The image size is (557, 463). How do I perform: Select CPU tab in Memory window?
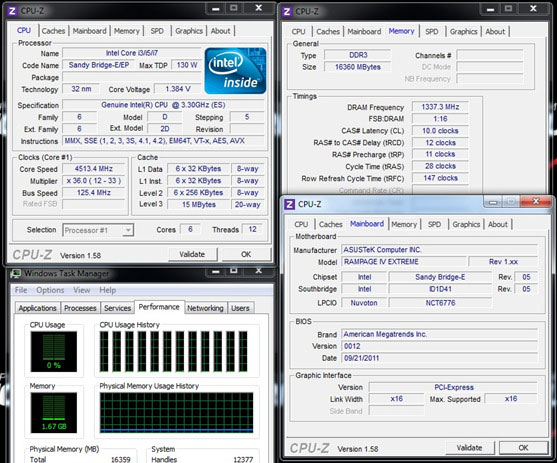click(298, 32)
